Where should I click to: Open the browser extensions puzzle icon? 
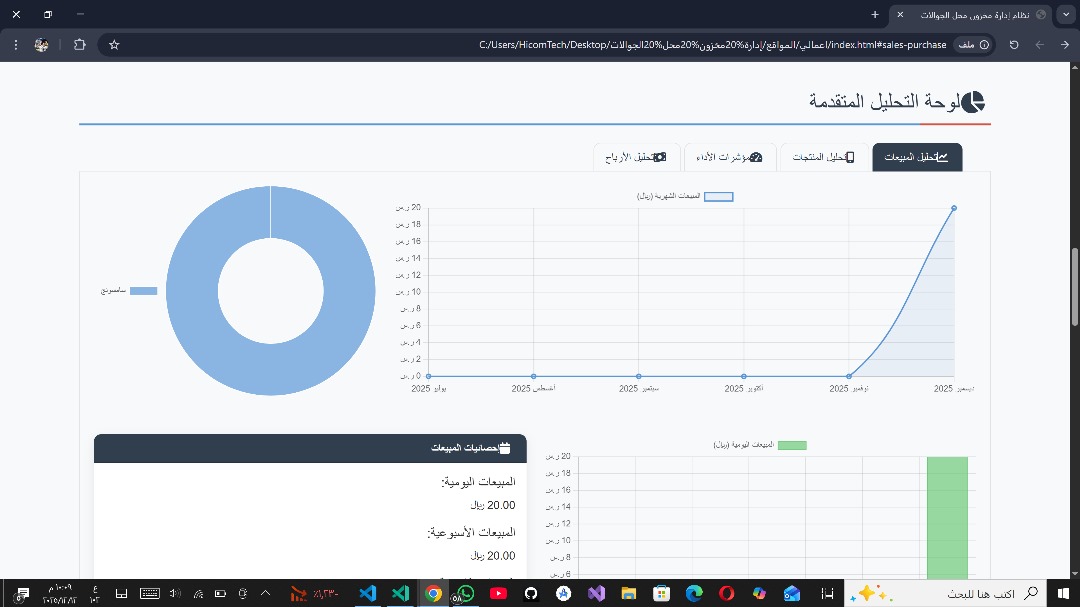(x=80, y=45)
